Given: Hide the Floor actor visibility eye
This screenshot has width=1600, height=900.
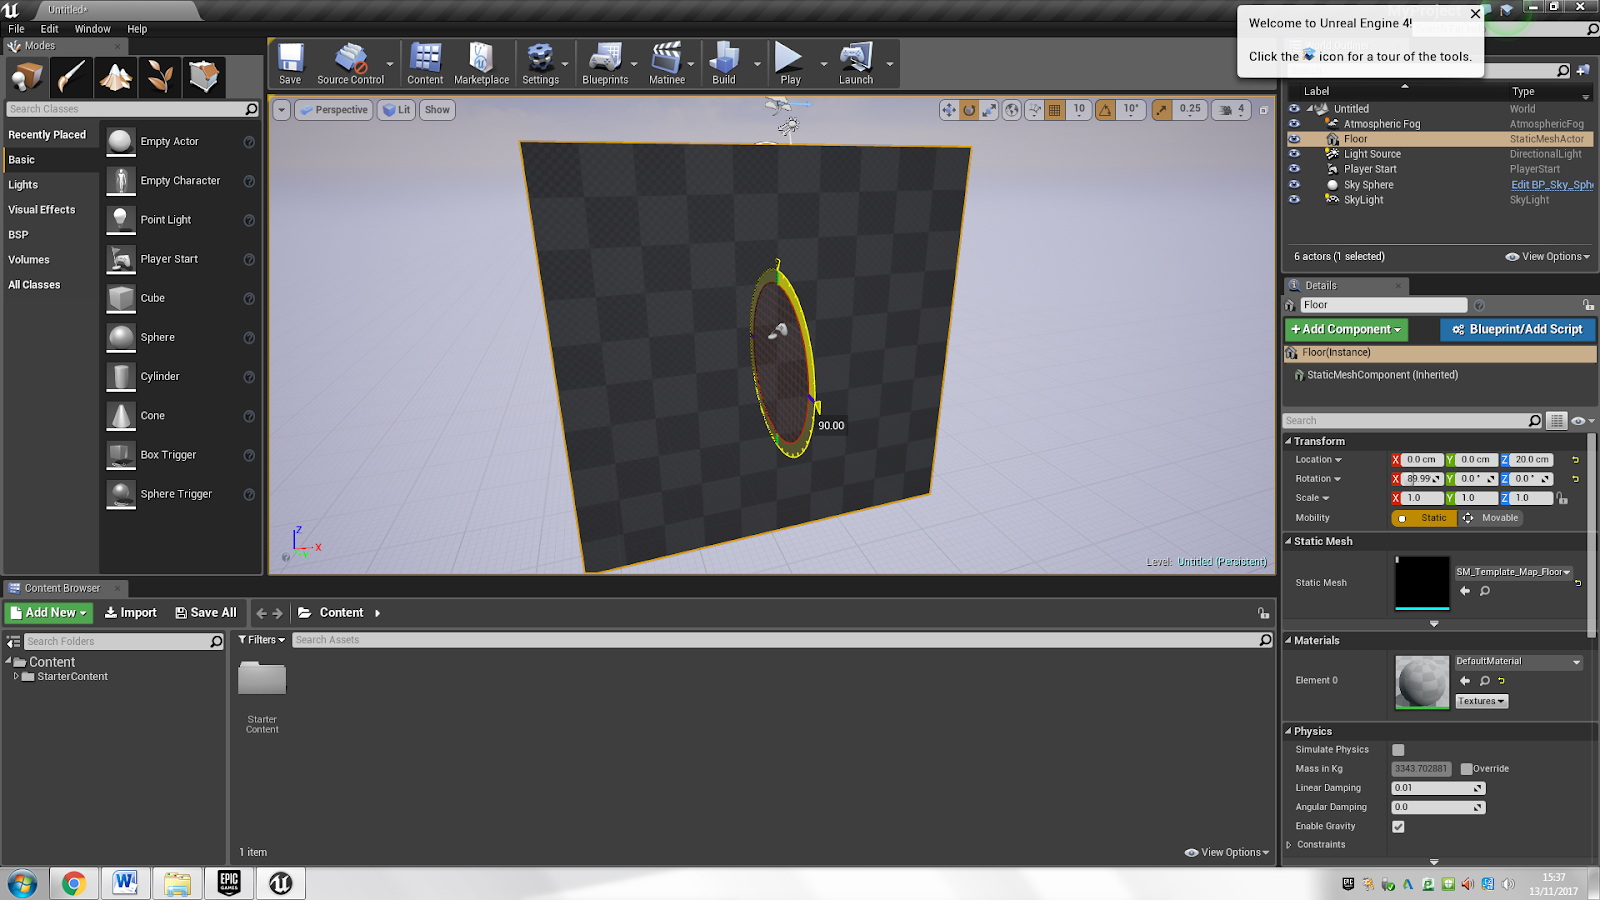Looking at the screenshot, I should coord(1294,139).
